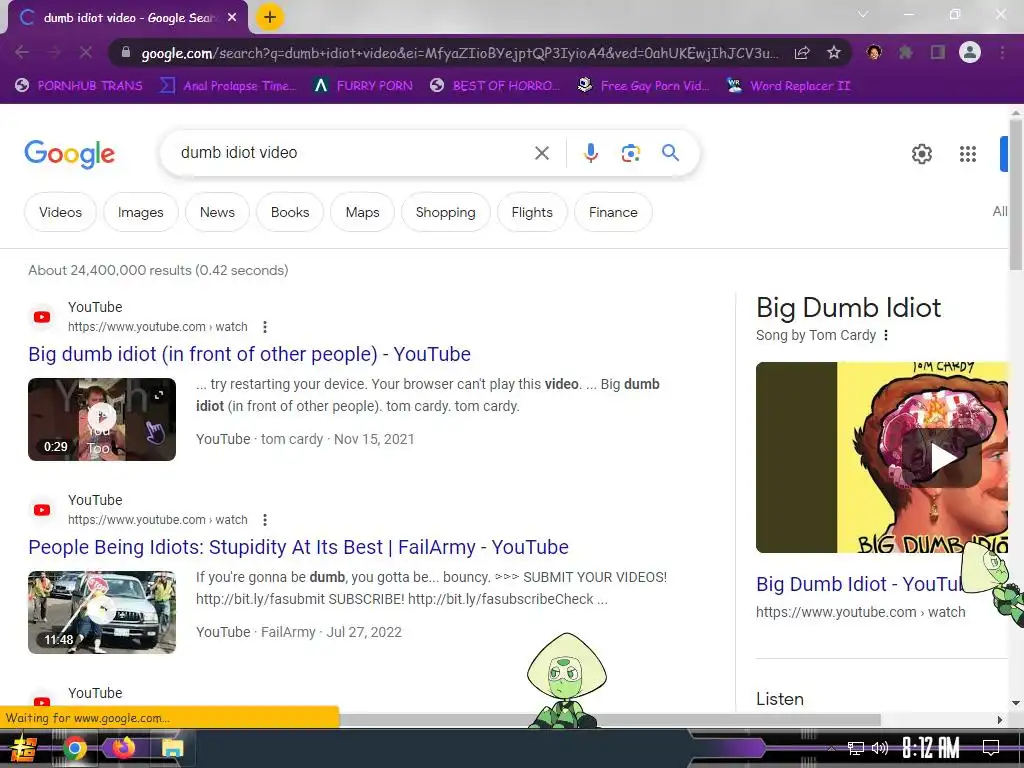View site information lock icon
The image size is (1024, 768).
[125, 53]
